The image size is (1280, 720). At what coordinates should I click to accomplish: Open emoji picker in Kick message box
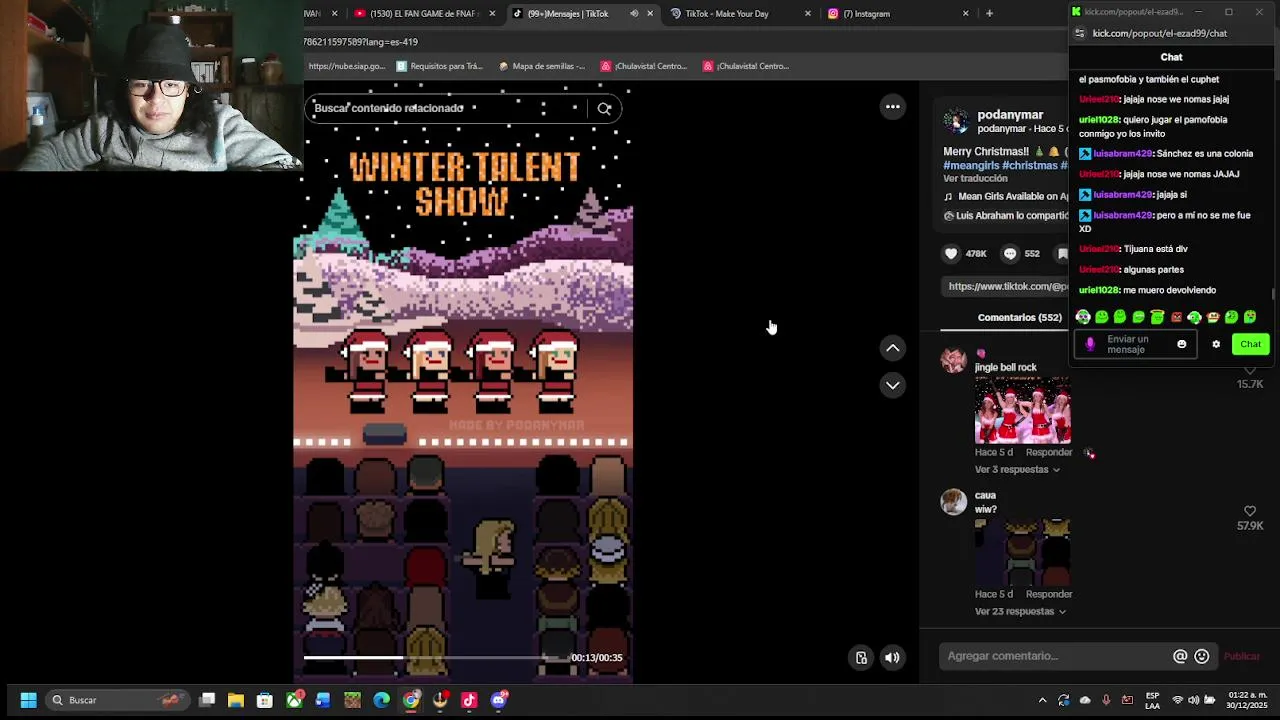1181,344
